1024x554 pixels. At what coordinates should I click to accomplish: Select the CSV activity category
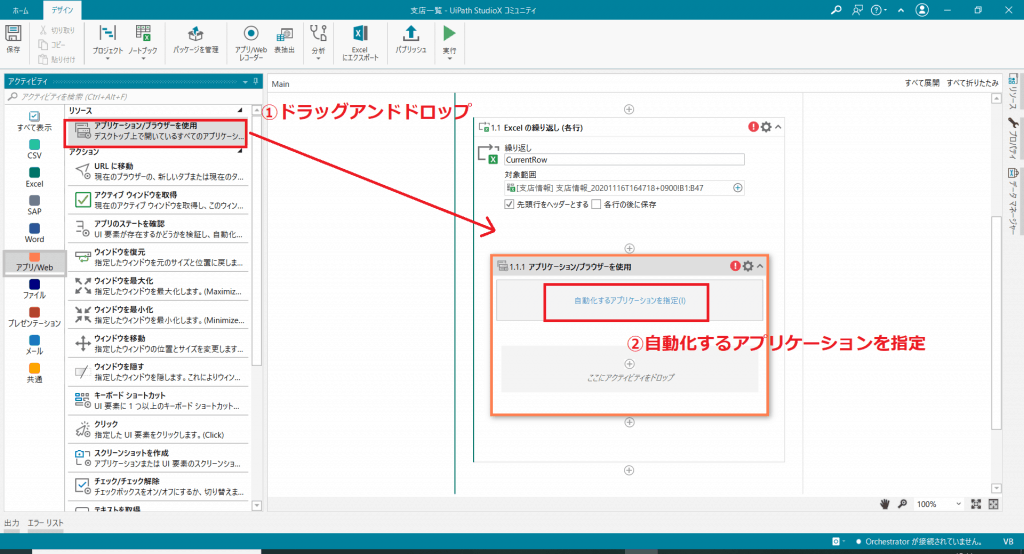tap(34, 149)
